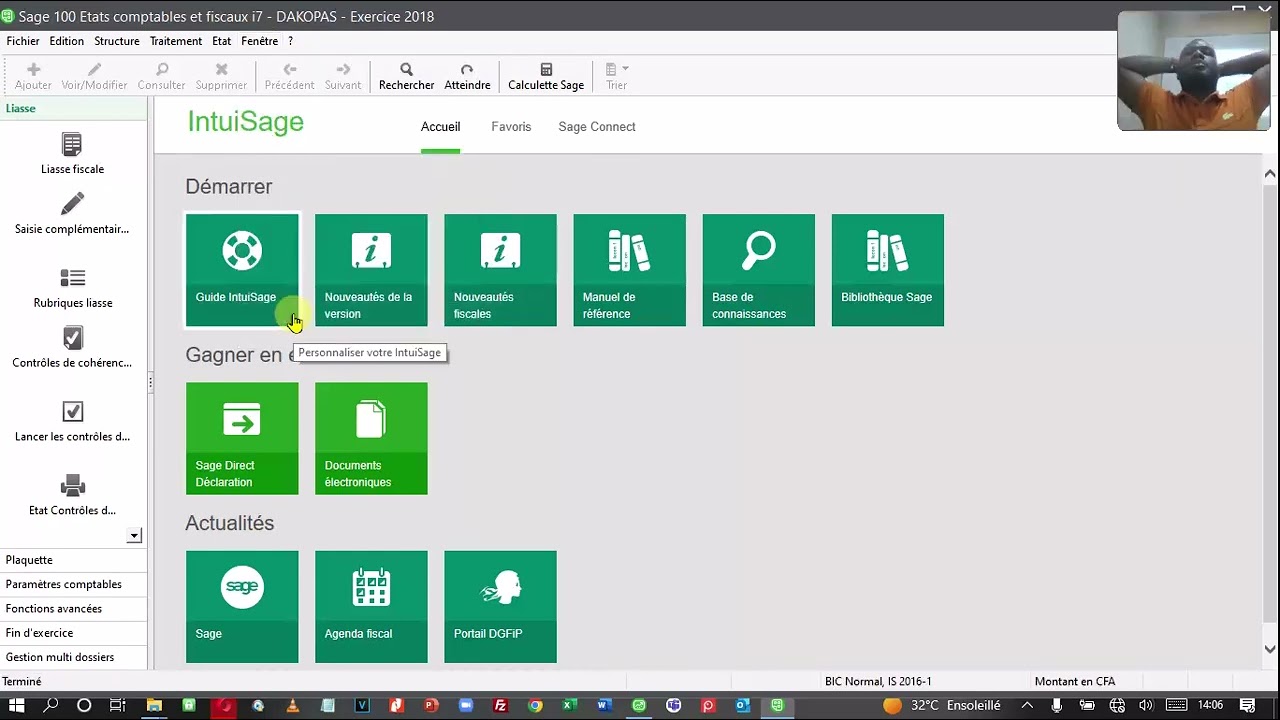This screenshot has height=720, width=1280.
Task: Open the Sage news tile
Action: pyautogui.click(x=242, y=606)
